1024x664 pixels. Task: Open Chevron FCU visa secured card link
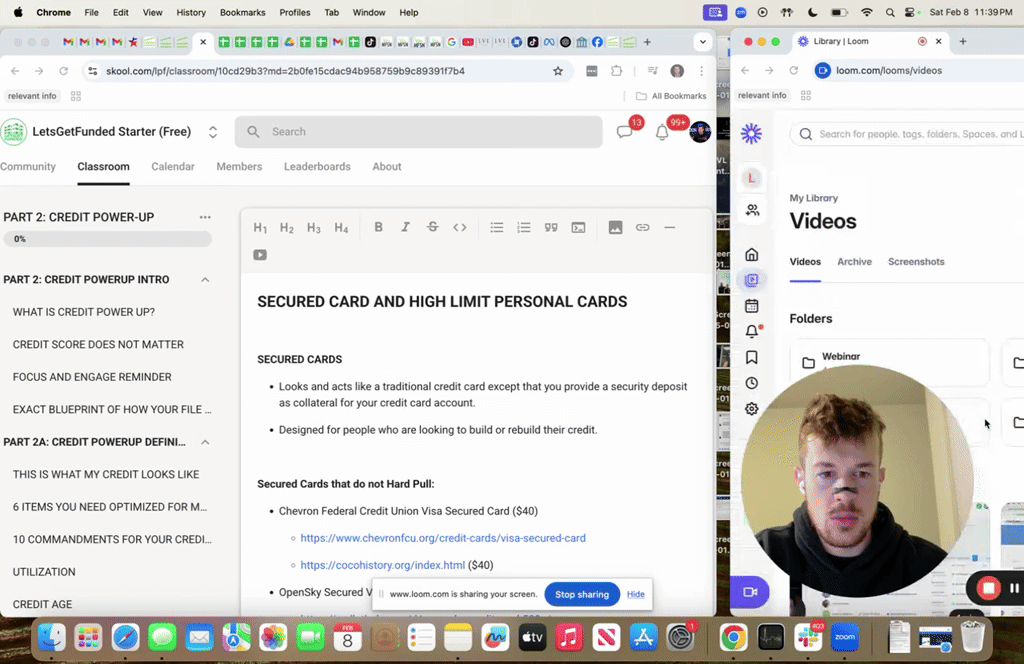click(443, 538)
